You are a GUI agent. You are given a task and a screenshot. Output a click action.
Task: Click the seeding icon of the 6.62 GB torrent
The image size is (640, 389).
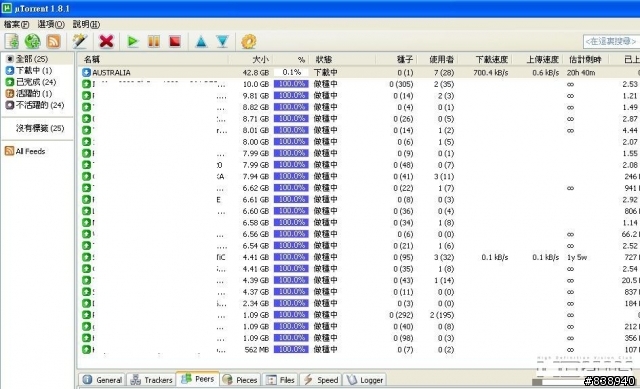point(86,188)
